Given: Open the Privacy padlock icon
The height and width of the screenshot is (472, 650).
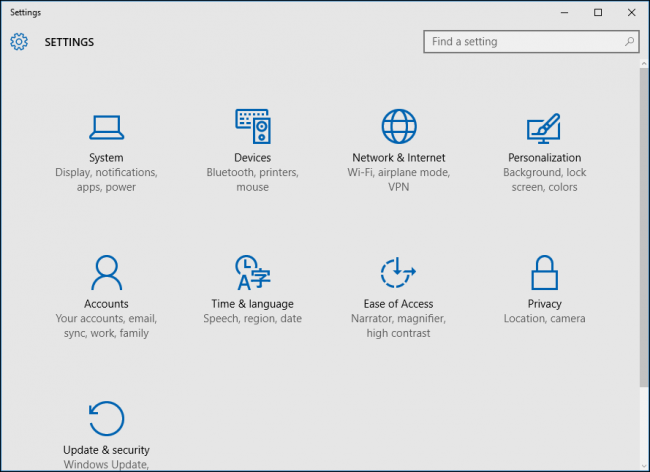Looking at the screenshot, I should tap(544, 272).
